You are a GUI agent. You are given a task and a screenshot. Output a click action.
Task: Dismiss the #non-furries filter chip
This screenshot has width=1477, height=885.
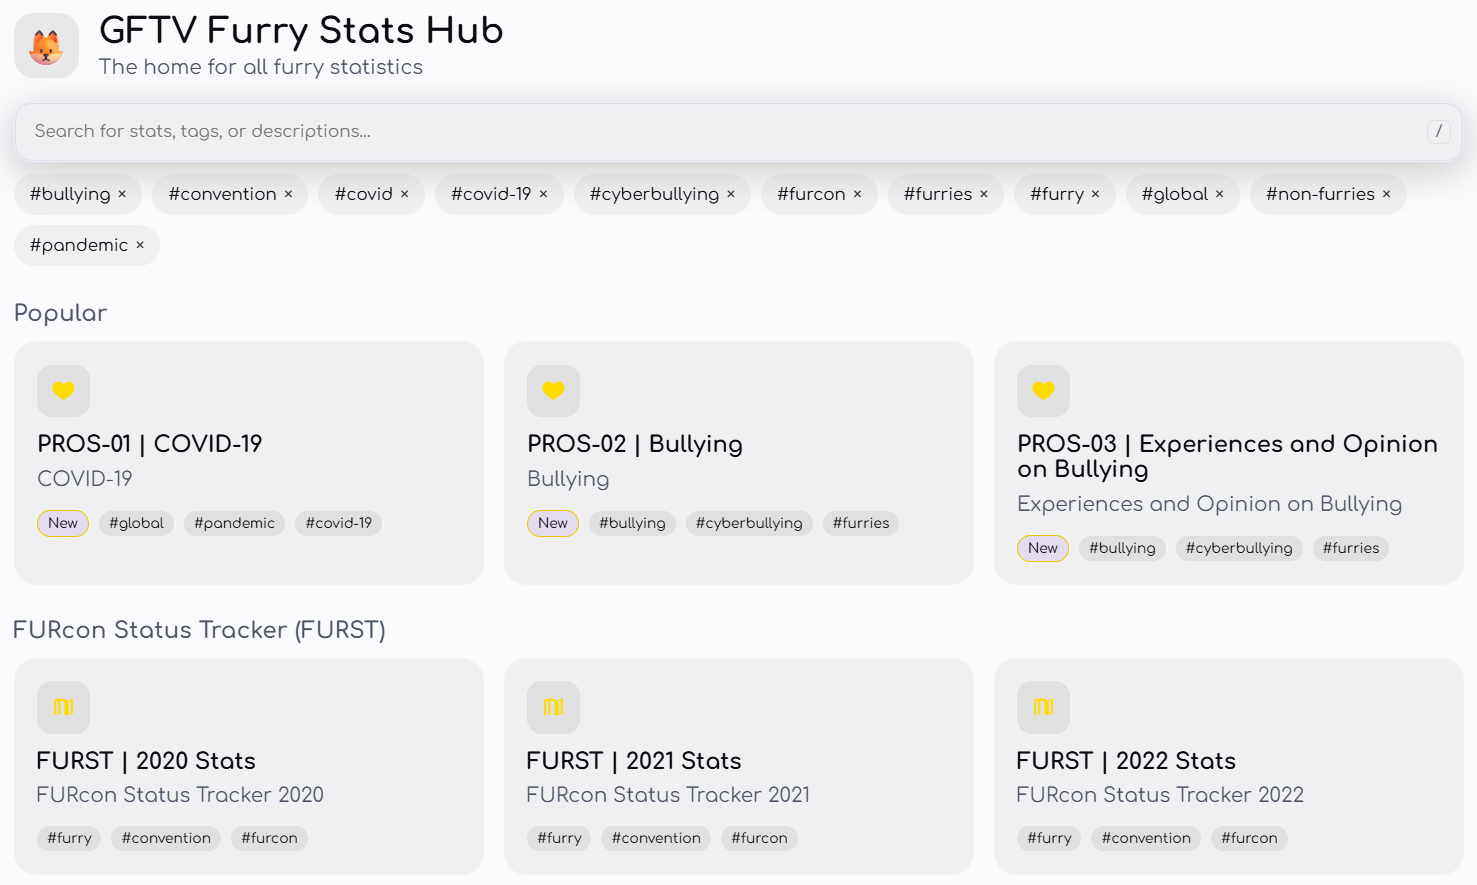tap(1386, 194)
